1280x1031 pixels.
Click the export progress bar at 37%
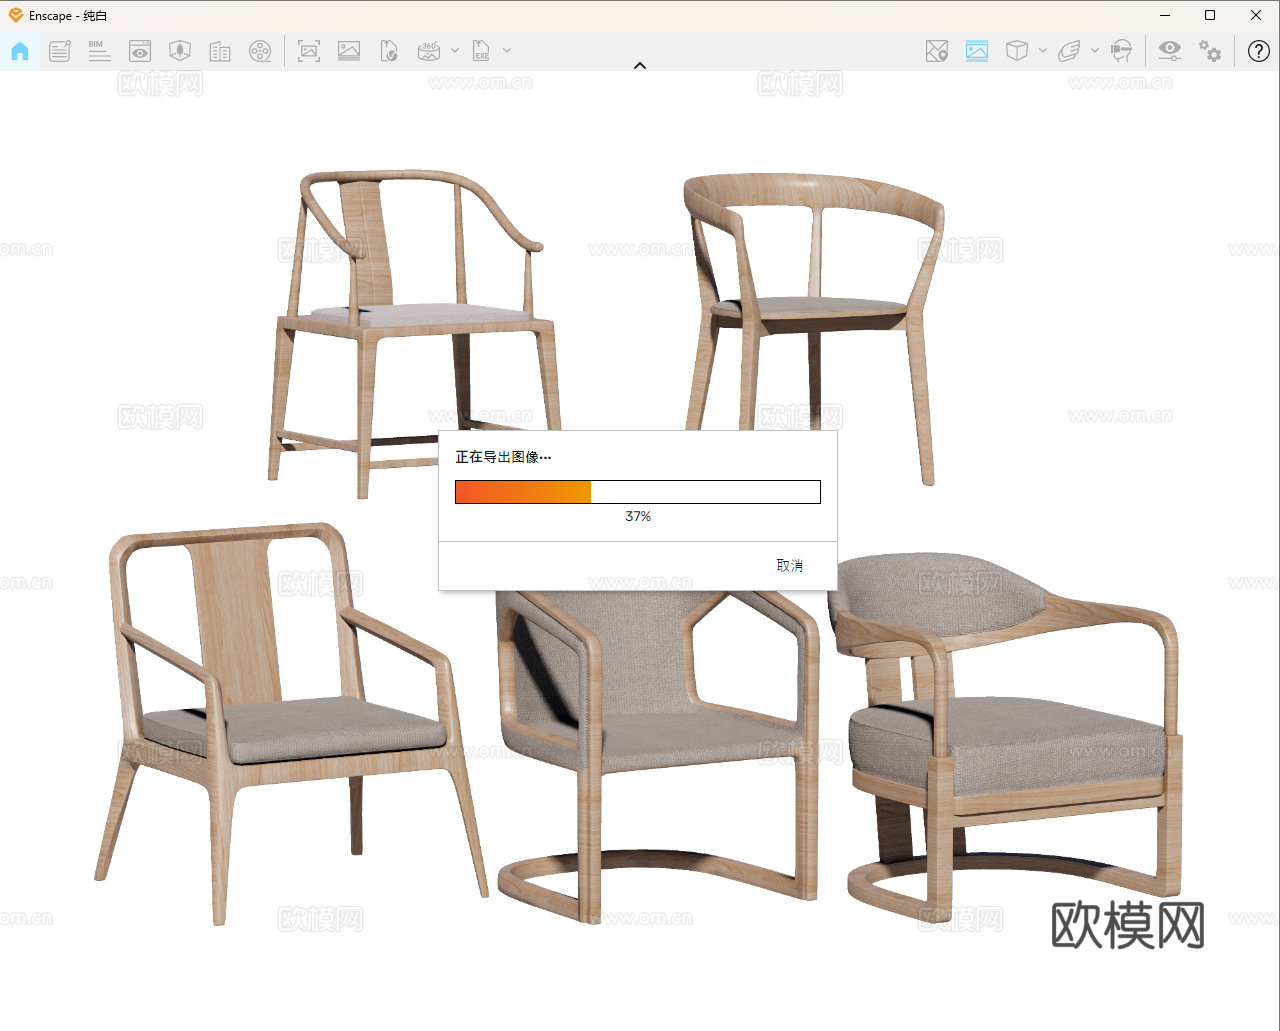637,492
